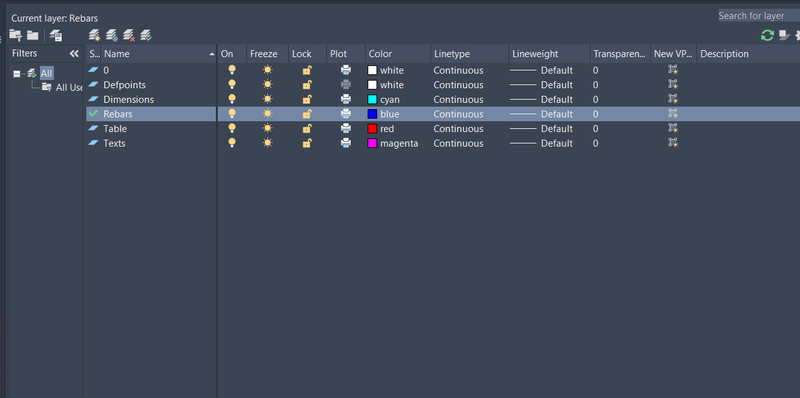
Task: Select the Texts layer name
Action: pos(114,143)
